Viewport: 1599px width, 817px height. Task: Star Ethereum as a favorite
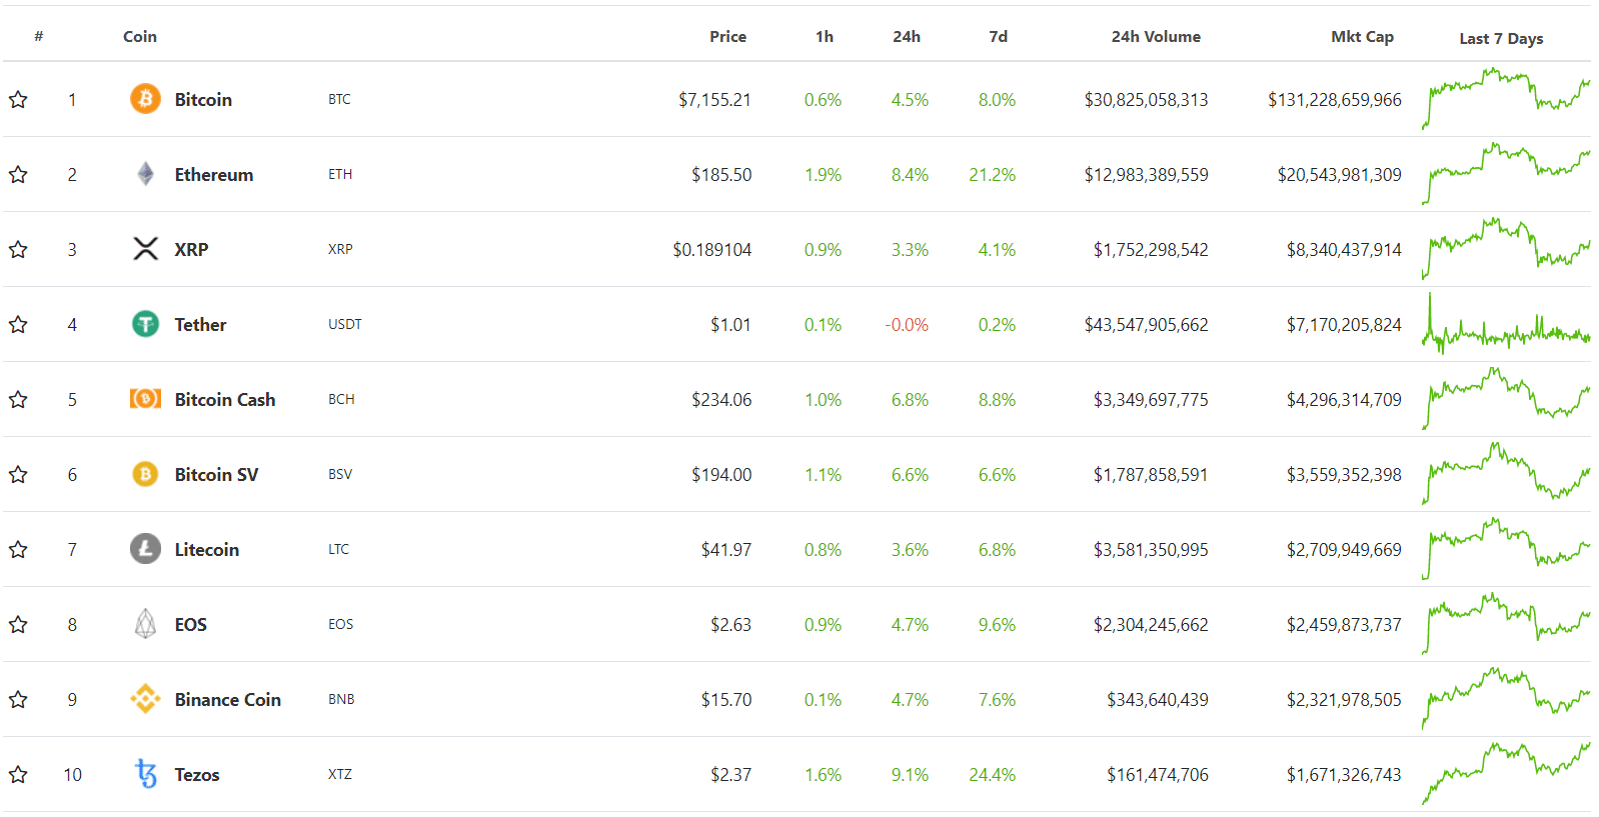[18, 174]
